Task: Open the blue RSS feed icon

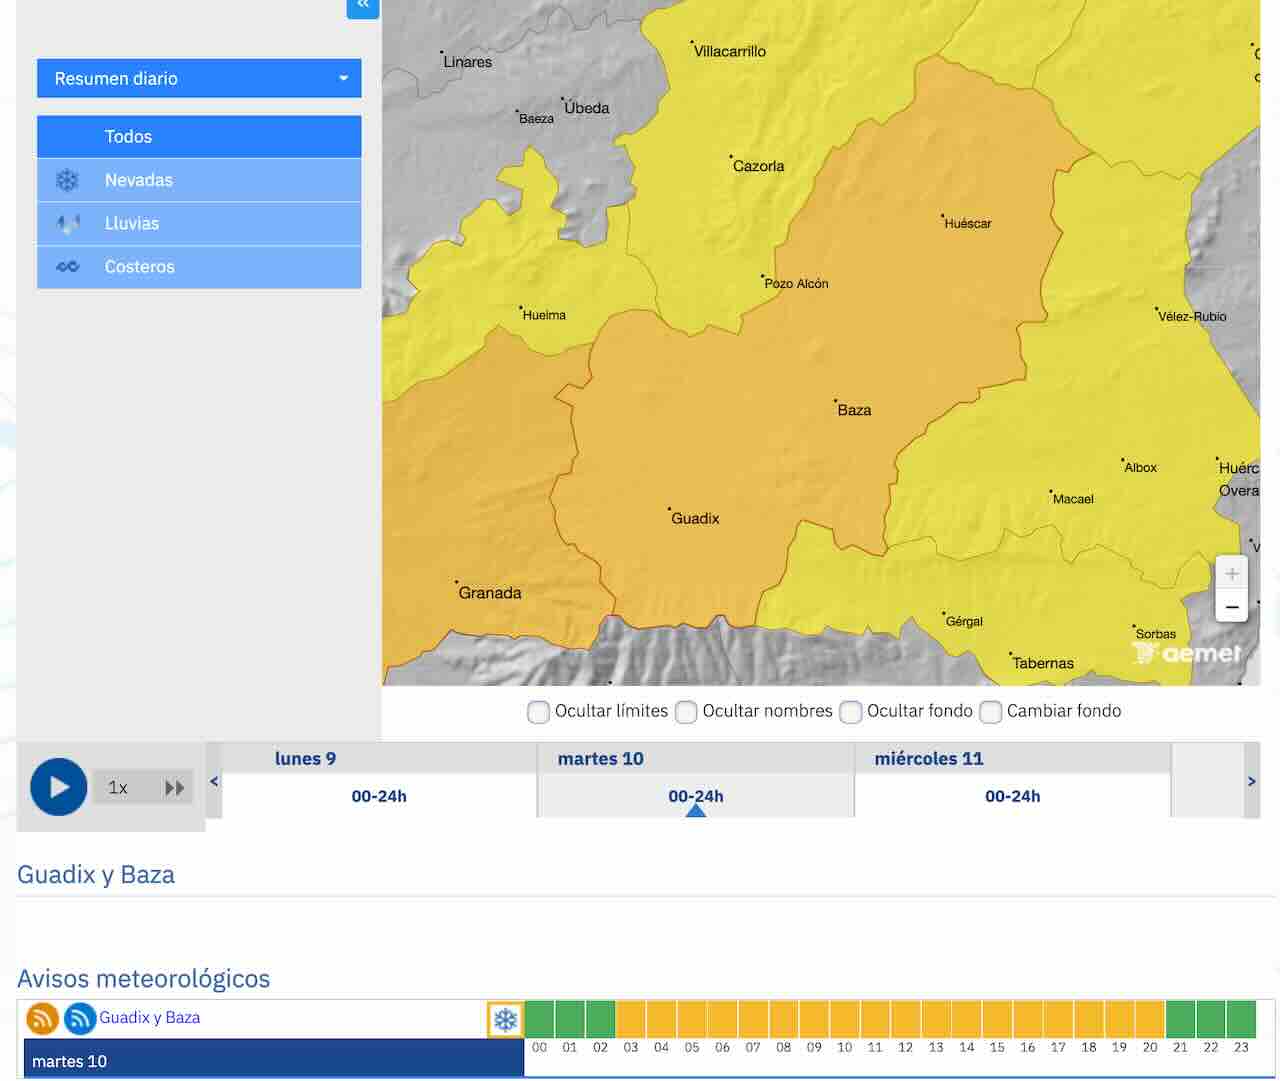Action: [80, 1018]
